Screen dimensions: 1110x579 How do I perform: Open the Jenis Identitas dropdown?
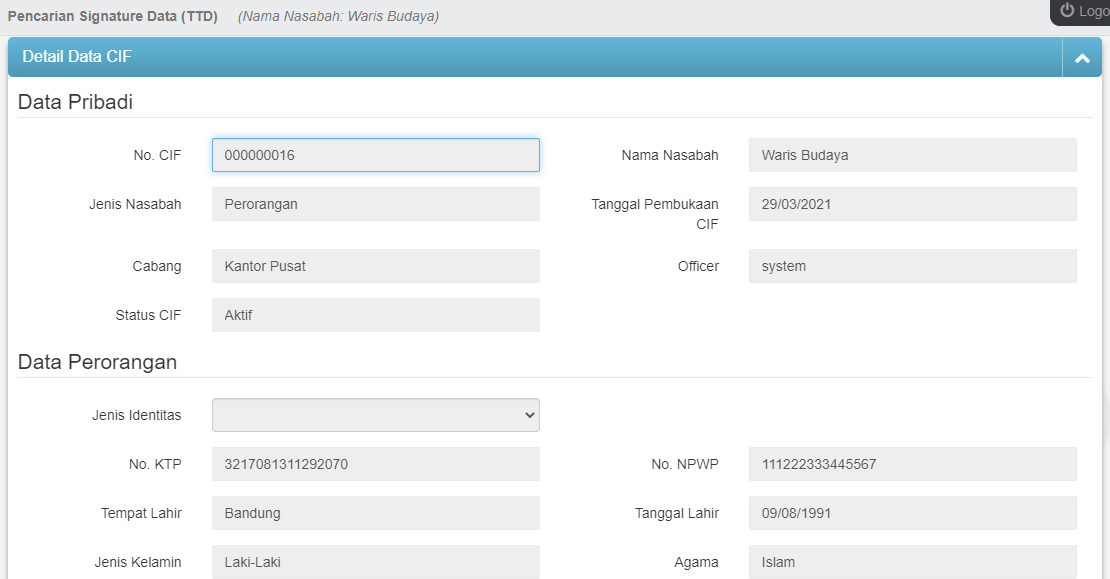click(375, 415)
